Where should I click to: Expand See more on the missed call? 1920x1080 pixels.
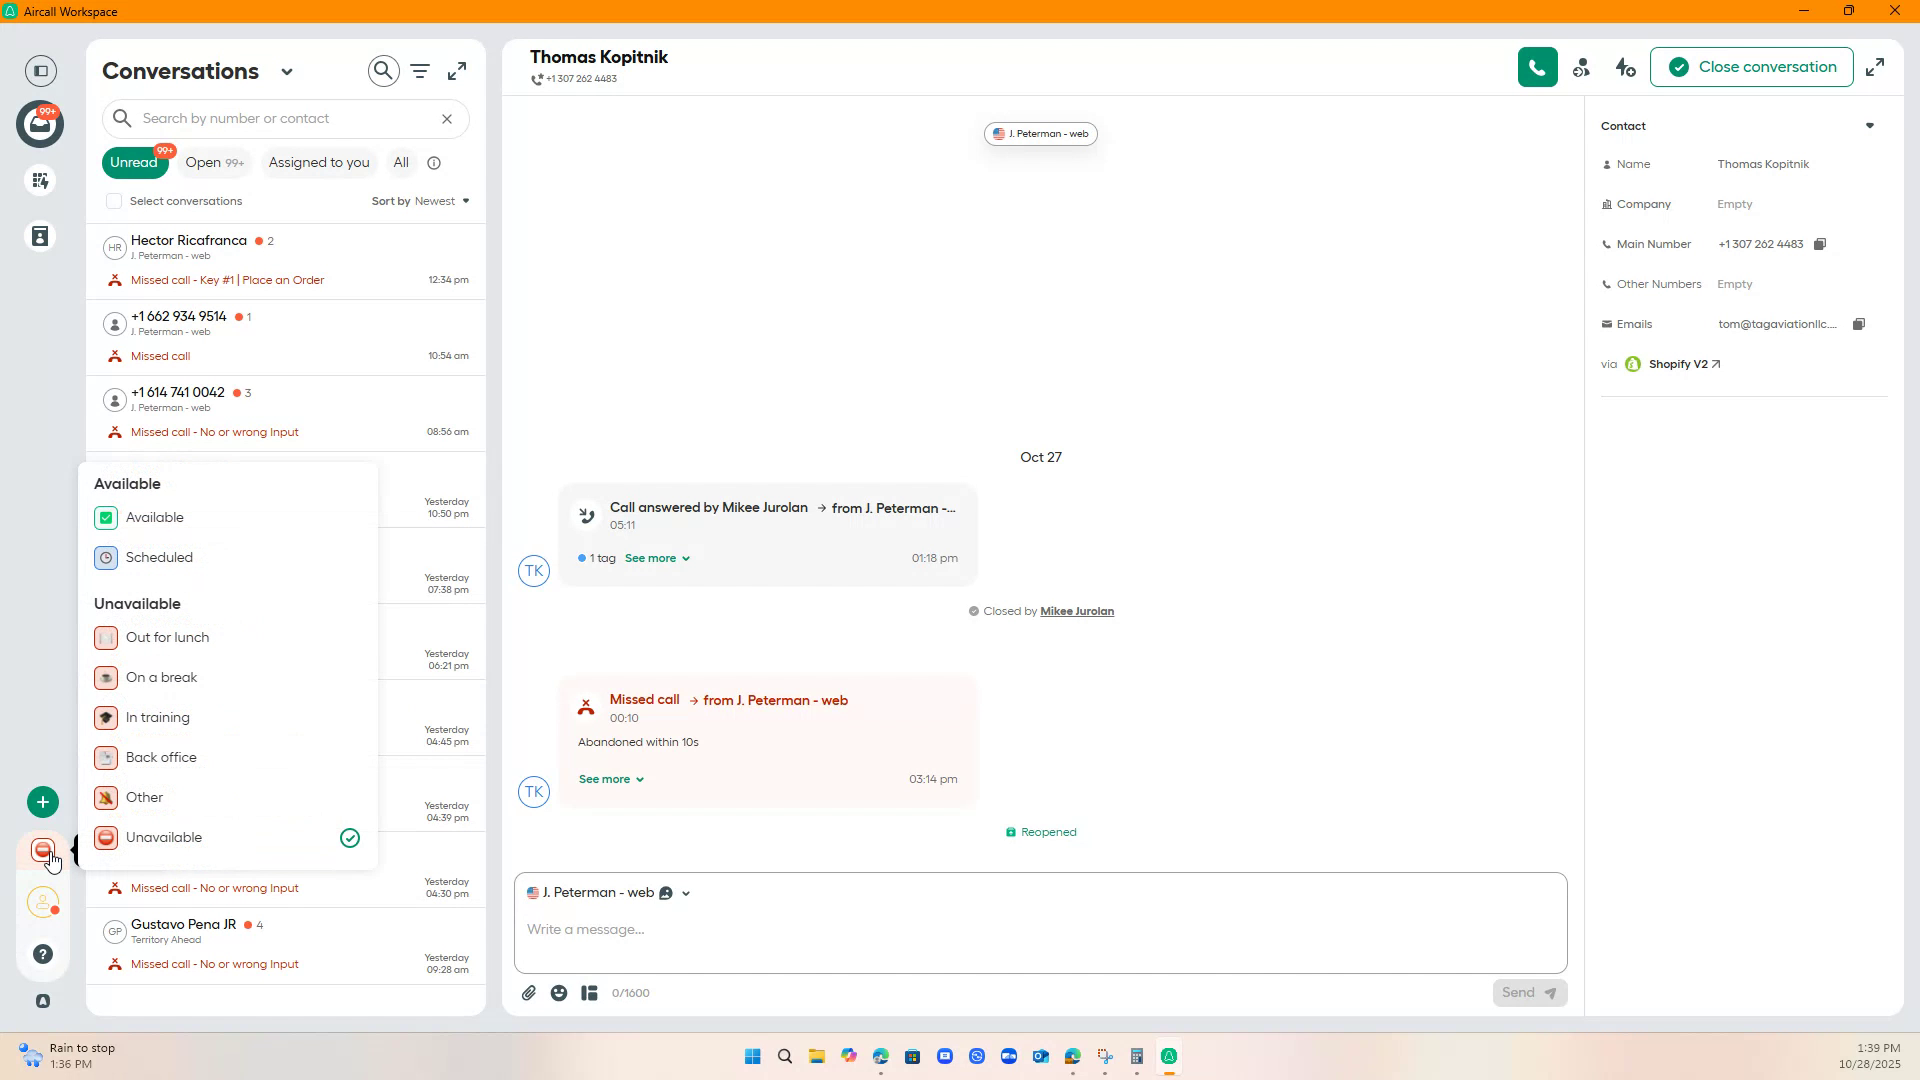pyautogui.click(x=611, y=779)
